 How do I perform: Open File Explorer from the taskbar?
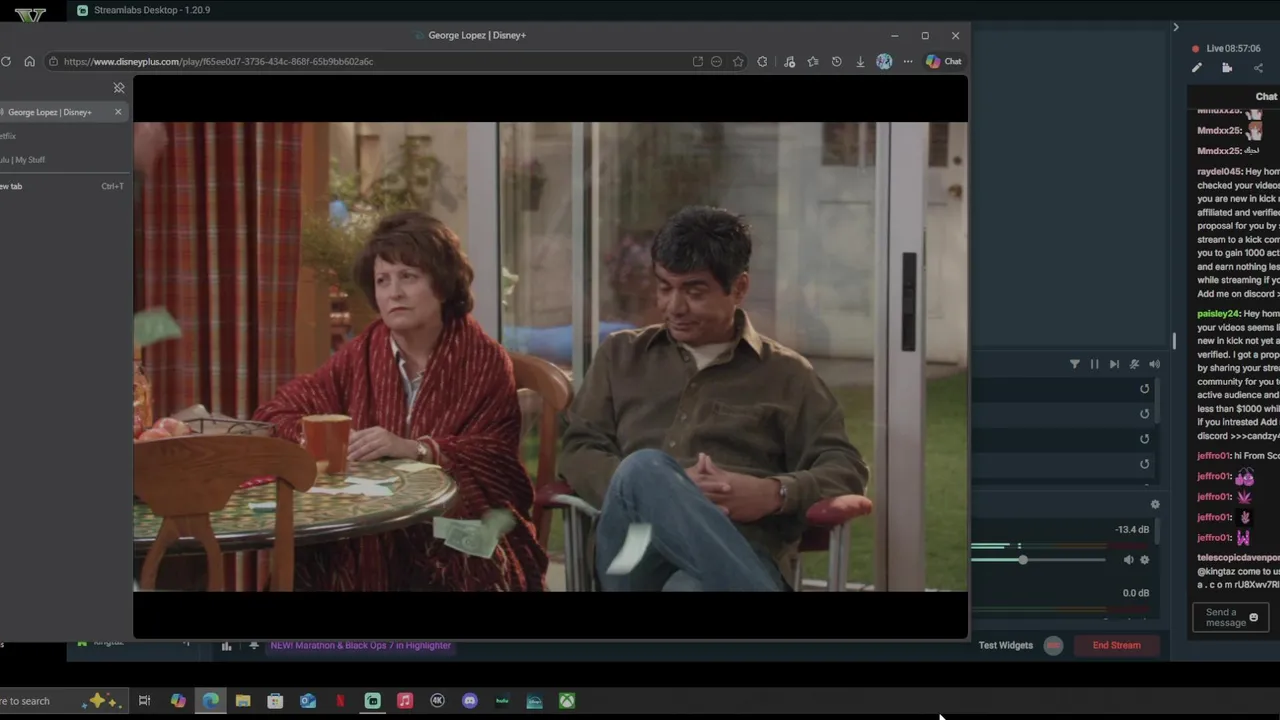pyautogui.click(x=243, y=701)
